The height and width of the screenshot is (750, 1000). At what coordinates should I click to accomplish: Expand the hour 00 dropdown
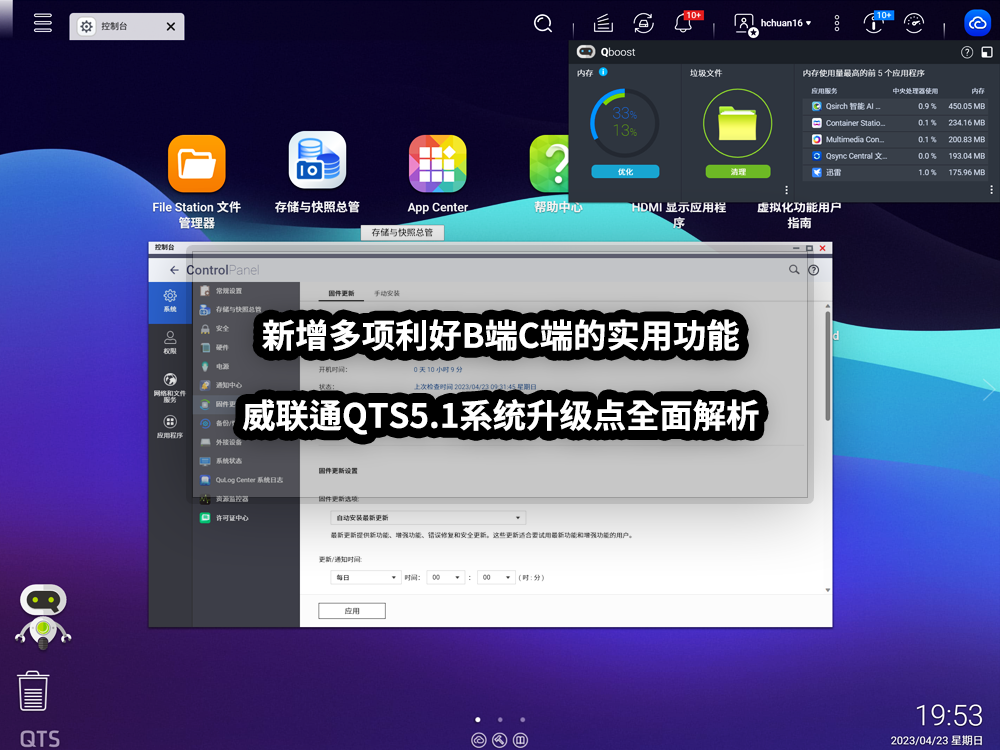445,577
